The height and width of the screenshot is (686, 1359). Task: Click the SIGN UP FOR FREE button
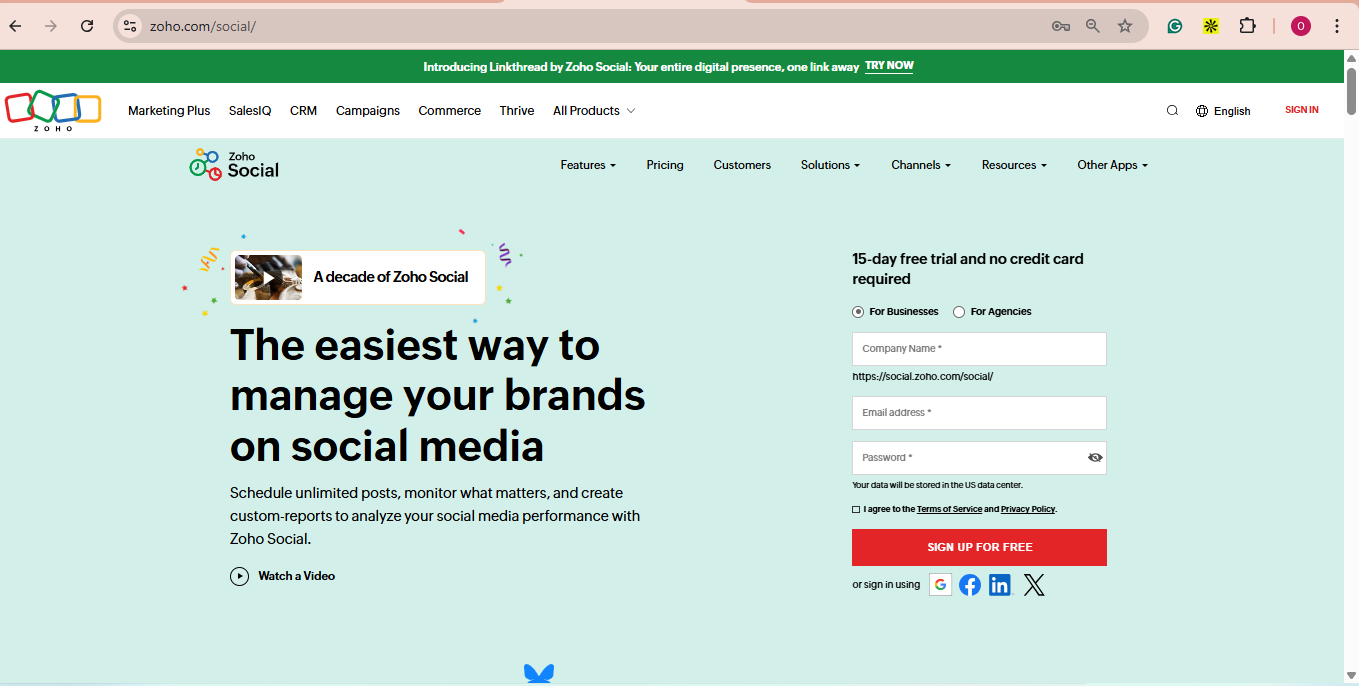point(979,547)
